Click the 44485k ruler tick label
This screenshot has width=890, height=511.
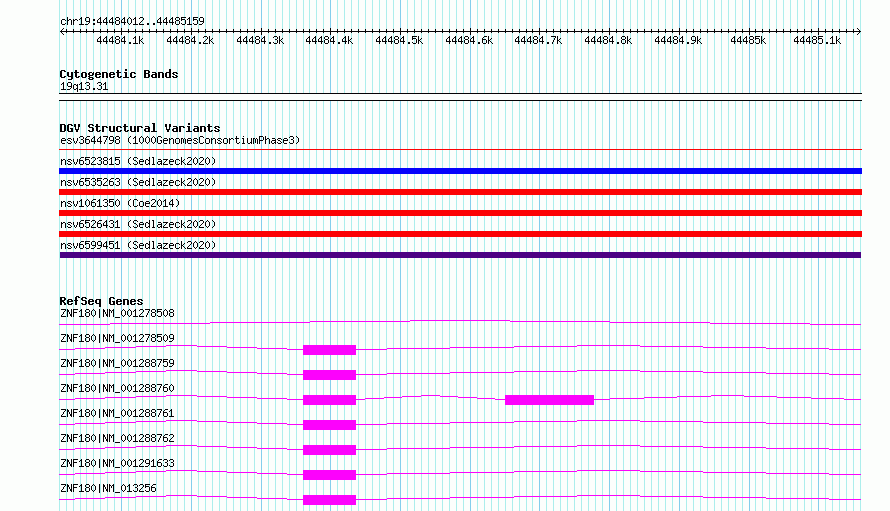[748, 40]
